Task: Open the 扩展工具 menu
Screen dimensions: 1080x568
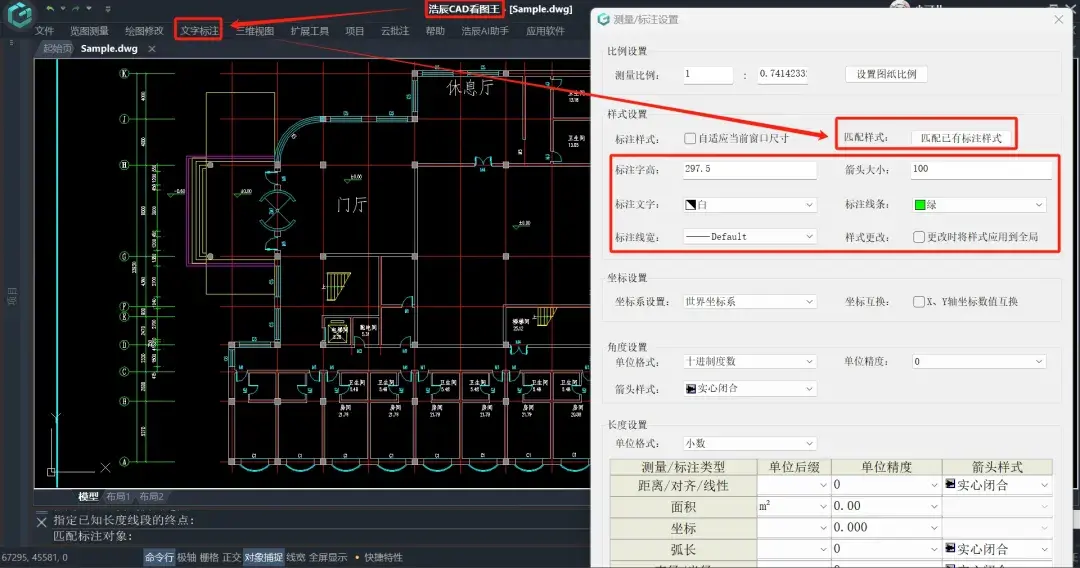Action: click(309, 31)
